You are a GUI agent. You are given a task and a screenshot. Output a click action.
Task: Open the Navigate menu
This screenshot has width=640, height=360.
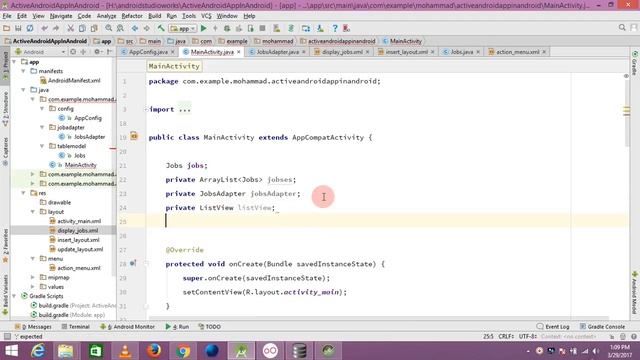point(61,16)
